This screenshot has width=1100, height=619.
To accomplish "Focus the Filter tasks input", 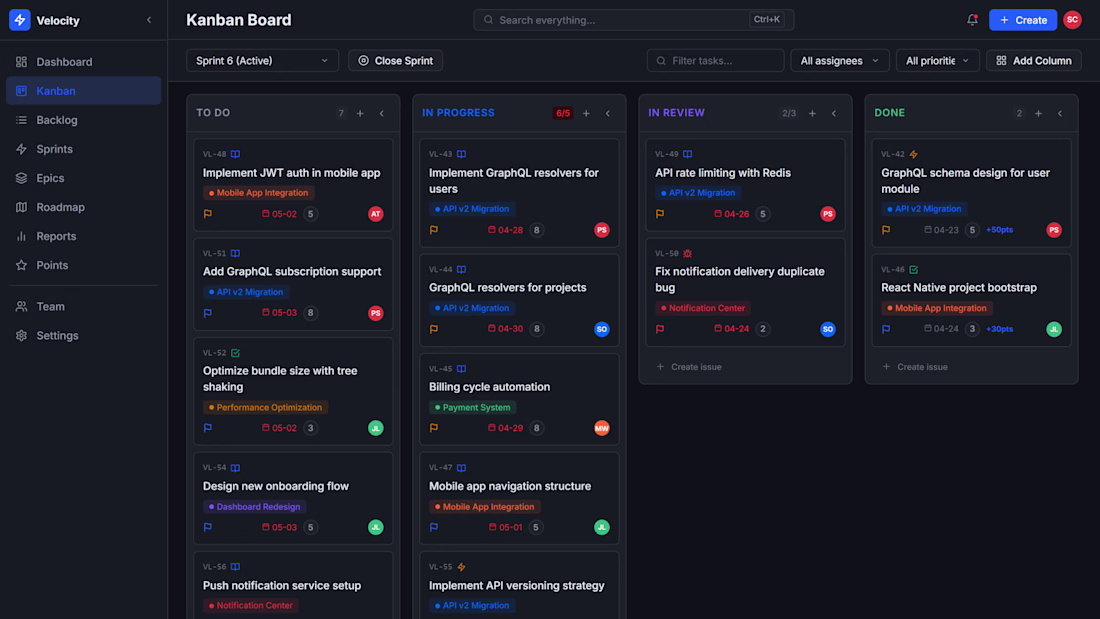I will point(716,60).
